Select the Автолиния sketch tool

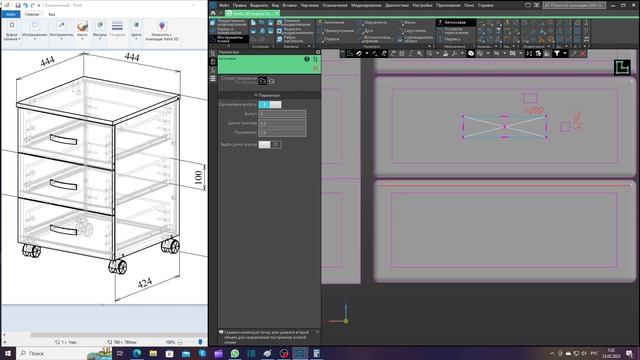[x=331, y=22]
